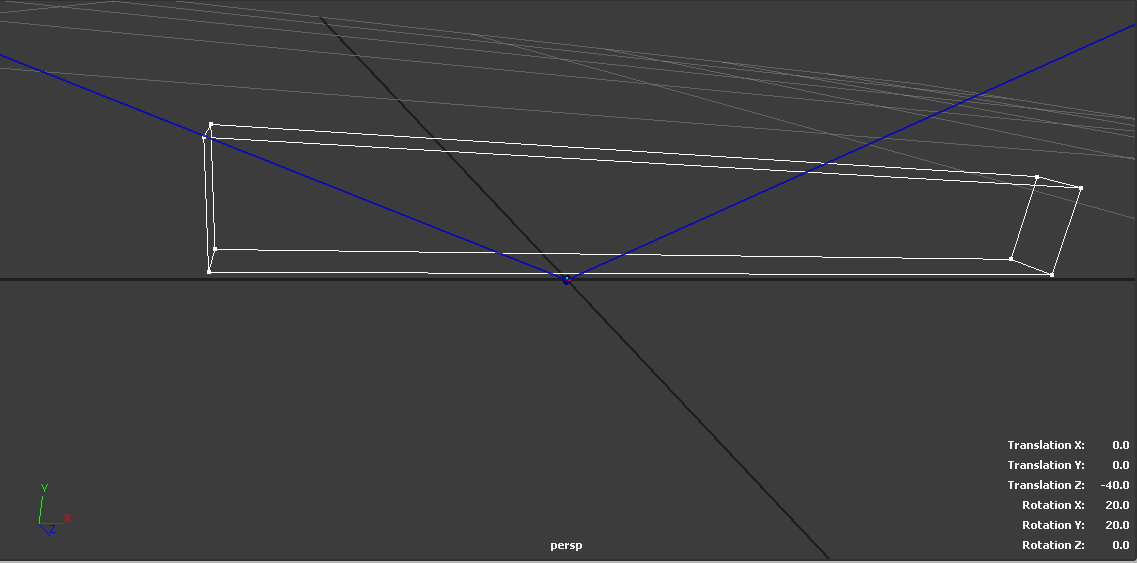Click the persp camera name label
1137x563 pixels.
[x=566, y=545]
